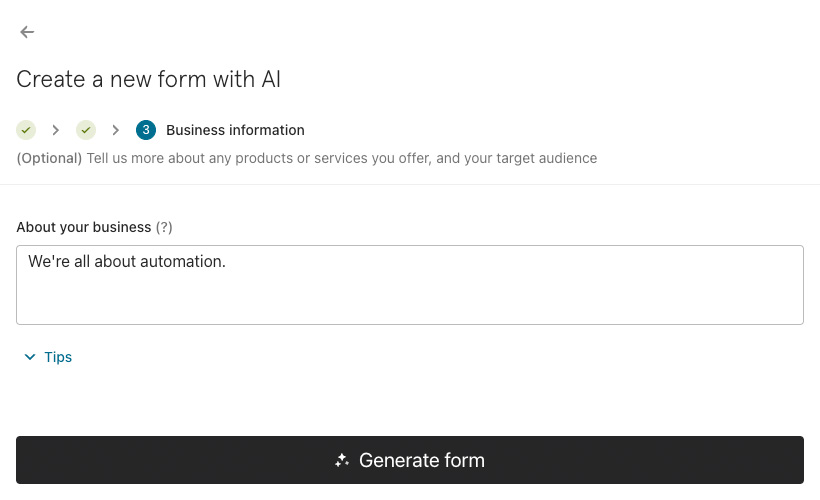Click the Business information step label
Screen dimensions: 820x500
pyautogui.click(x=235, y=130)
